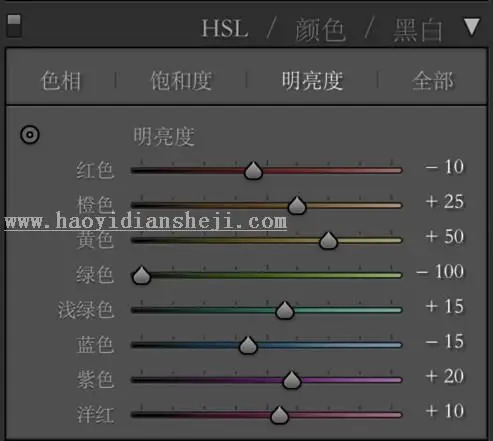Open the 色相 tab
Screen dimensions: 493x441
click(x=61, y=81)
